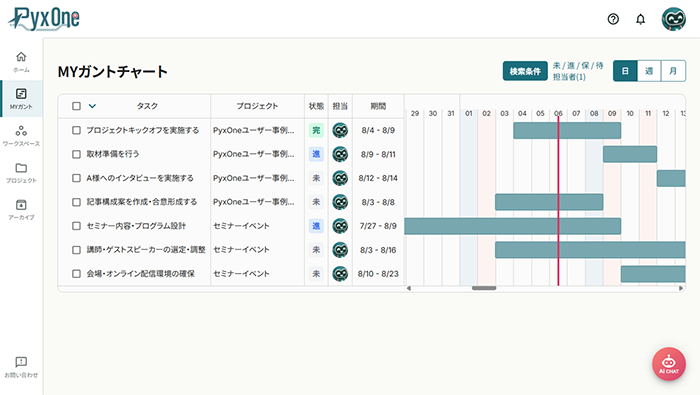Click assignee avatar for プロジェクトキックオフを実施する
This screenshot has height=395, width=700.
340,130
